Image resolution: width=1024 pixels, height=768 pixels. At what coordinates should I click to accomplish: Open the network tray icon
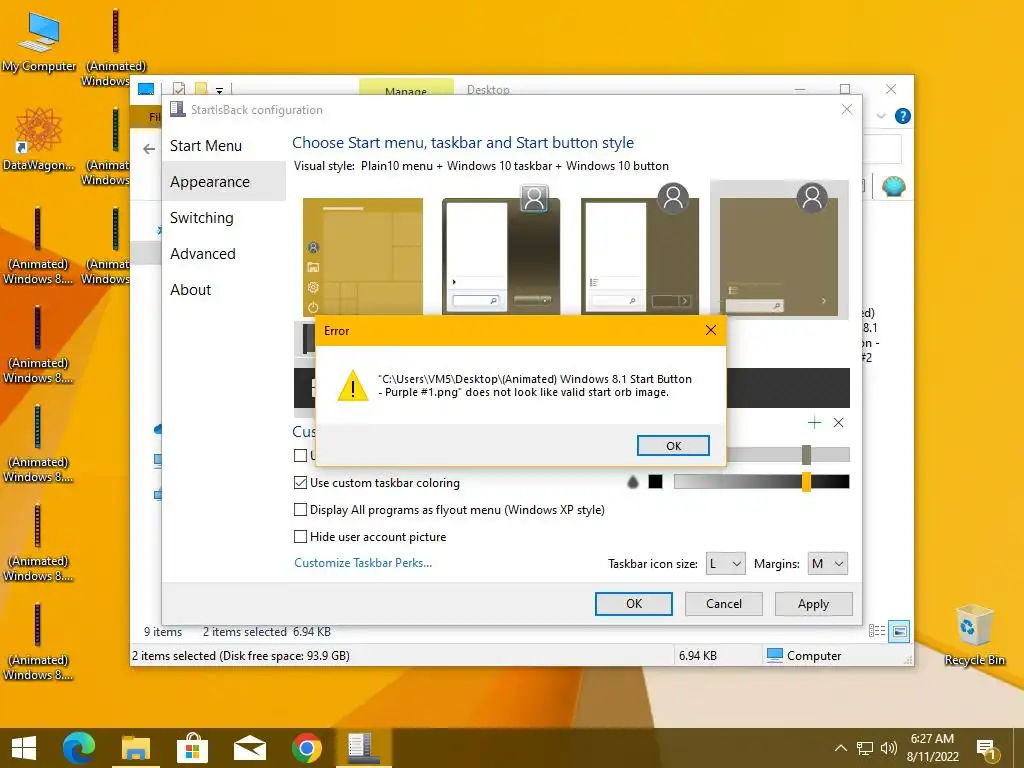[865, 748]
